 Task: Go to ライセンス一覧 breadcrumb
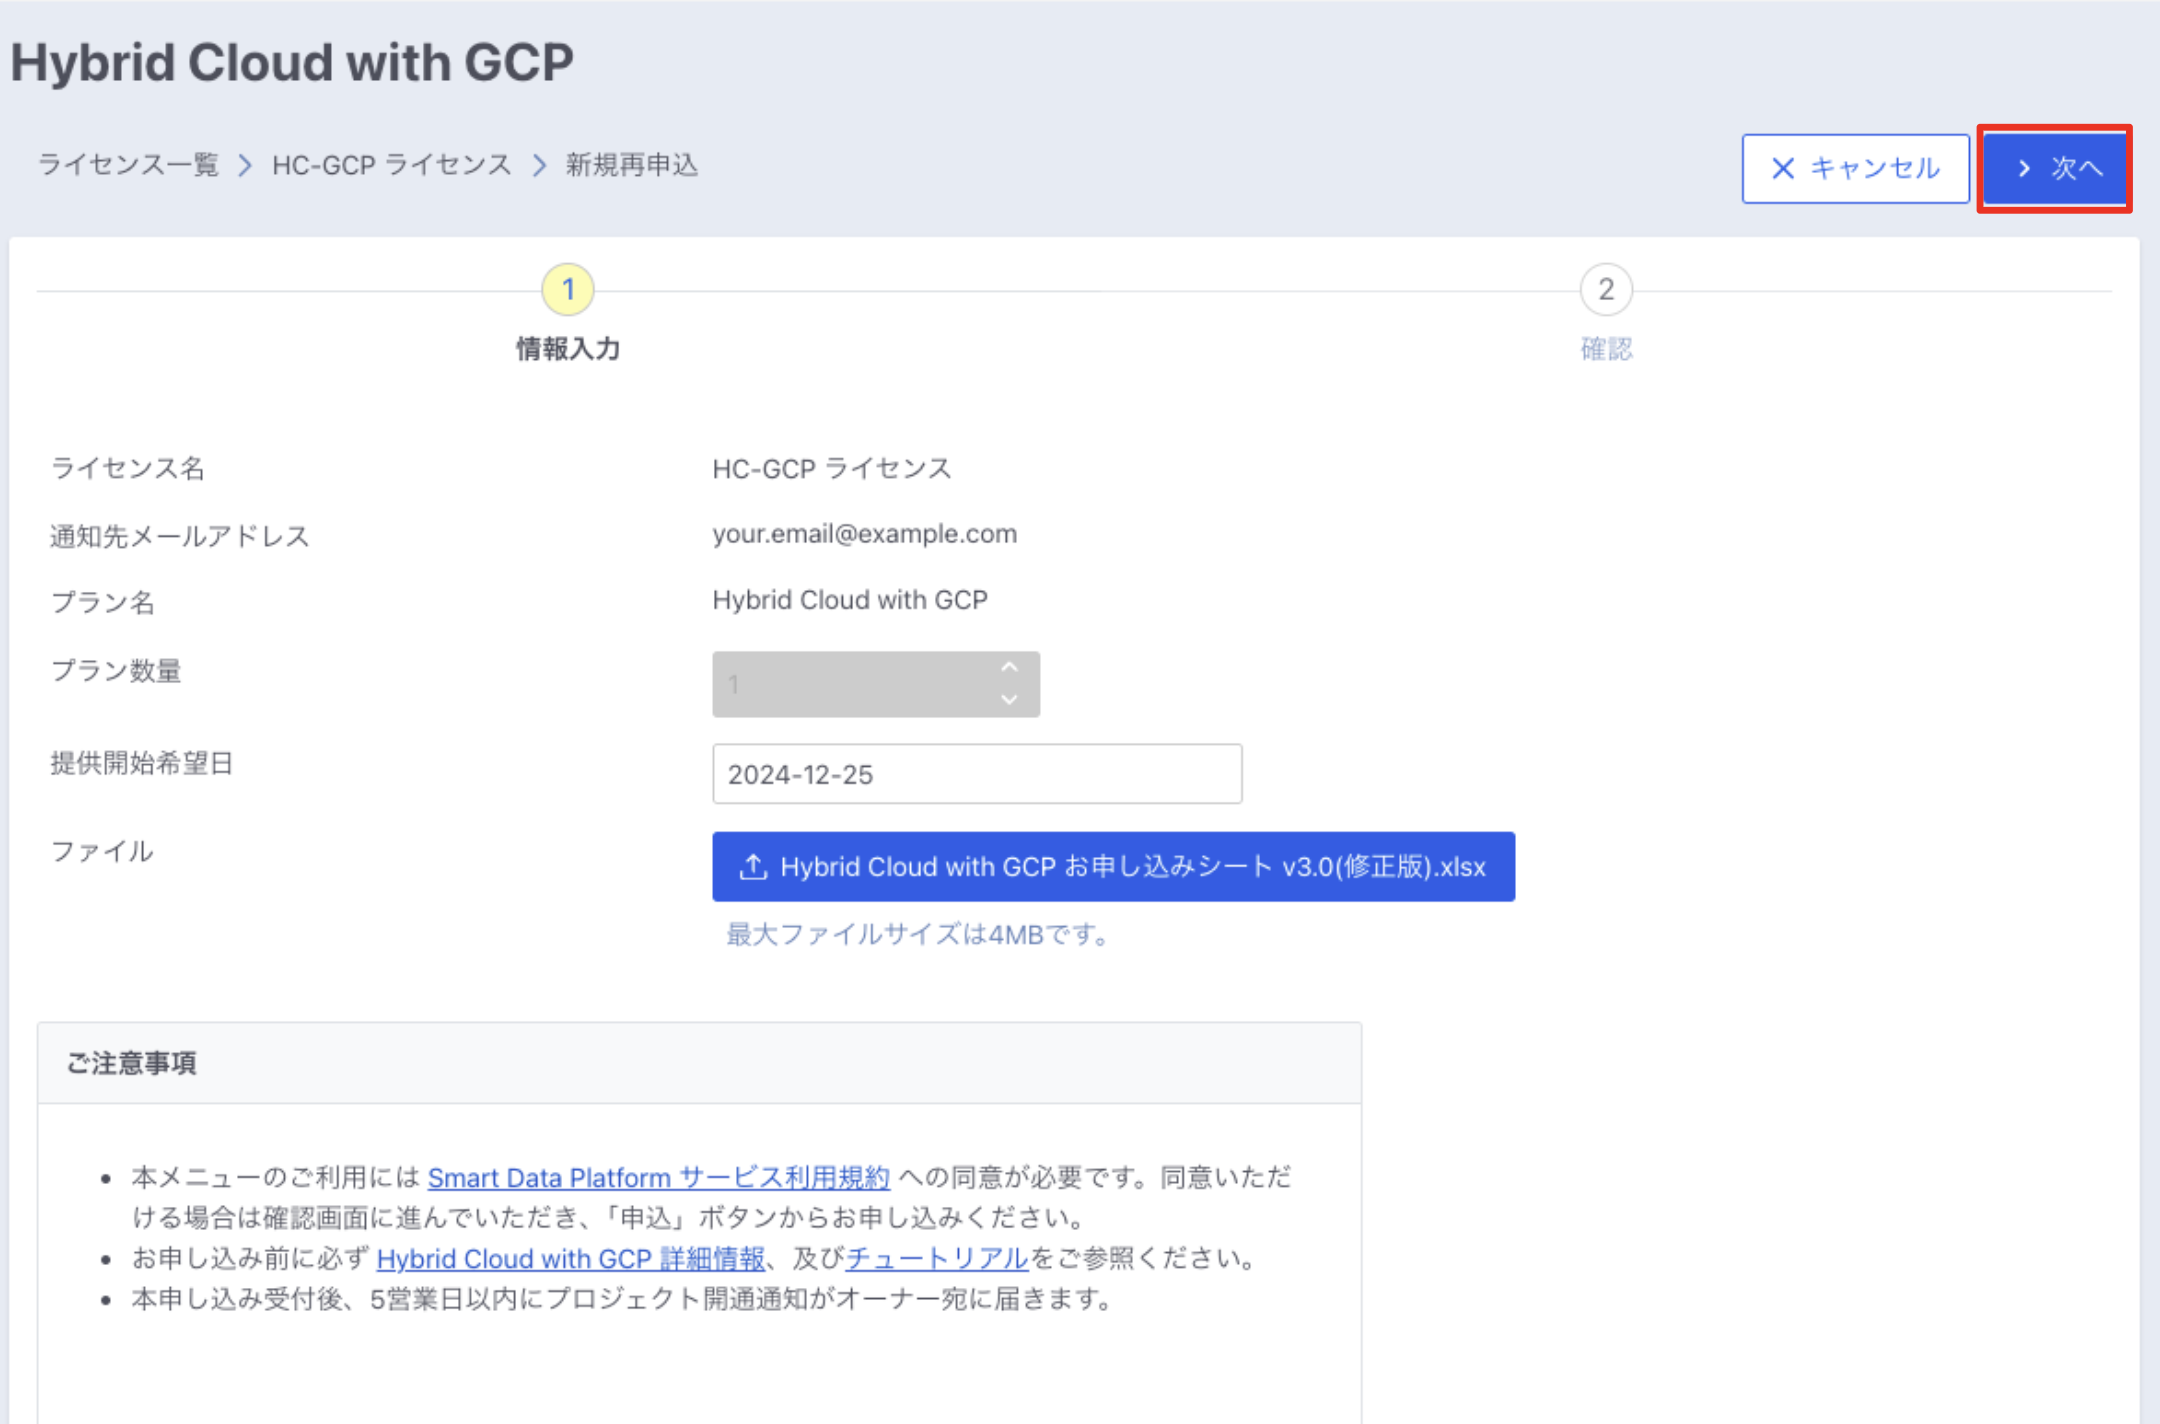click(128, 165)
